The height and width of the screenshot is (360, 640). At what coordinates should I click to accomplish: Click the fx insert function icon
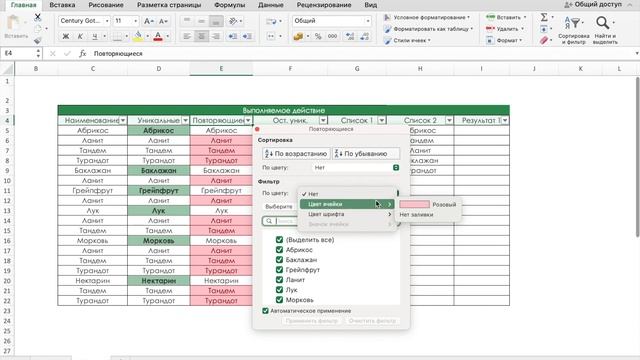pyautogui.click(x=82, y=53)
